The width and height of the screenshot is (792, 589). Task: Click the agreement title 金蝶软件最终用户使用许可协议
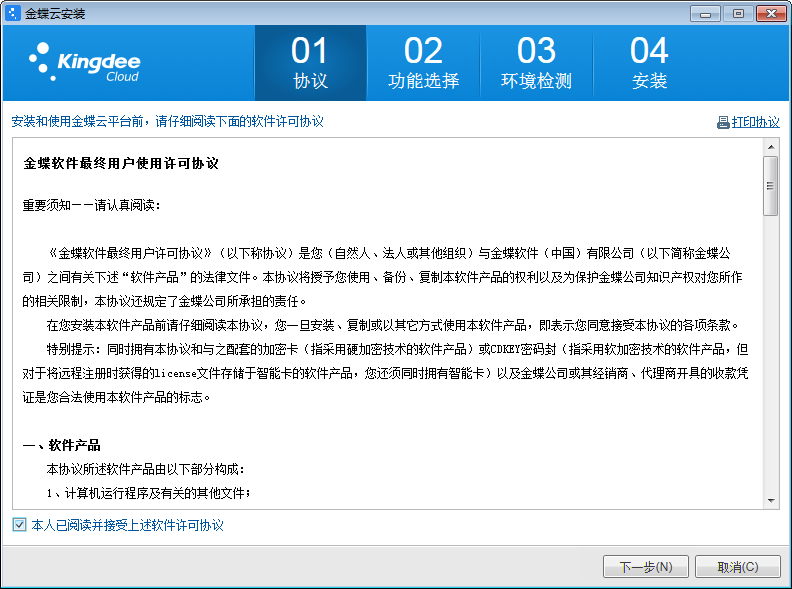coord(121,164)
